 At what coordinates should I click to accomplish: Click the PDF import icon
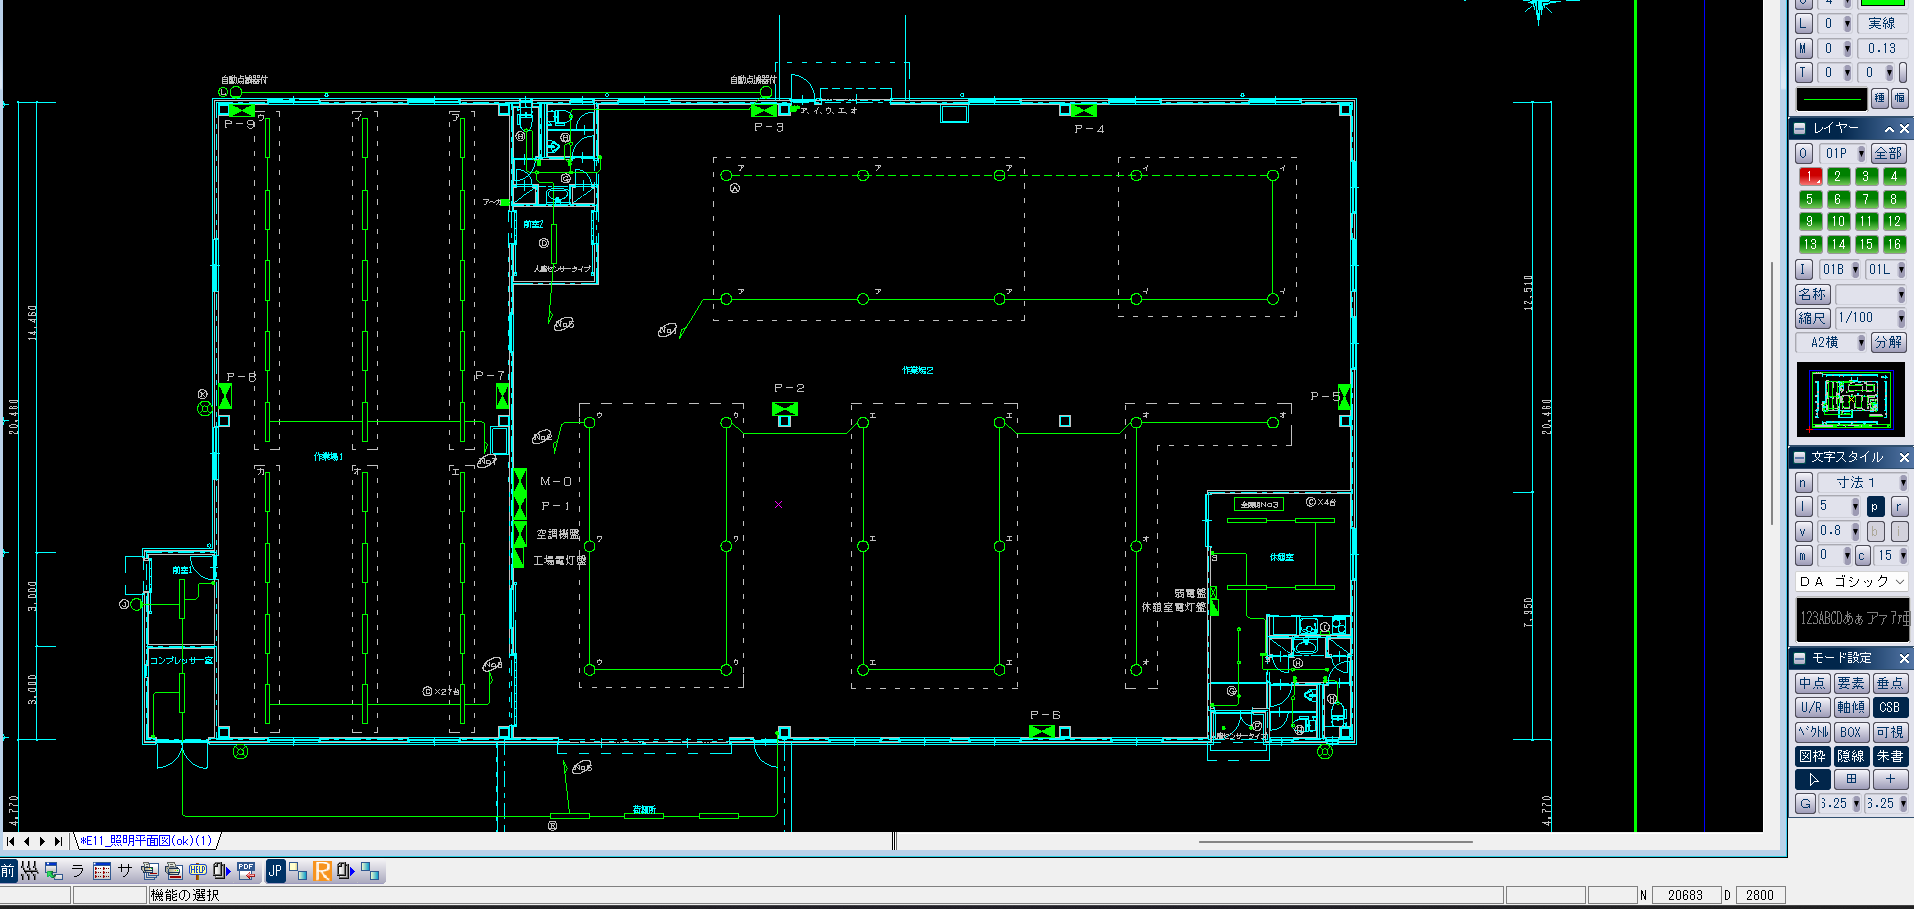tap(246, 871)
